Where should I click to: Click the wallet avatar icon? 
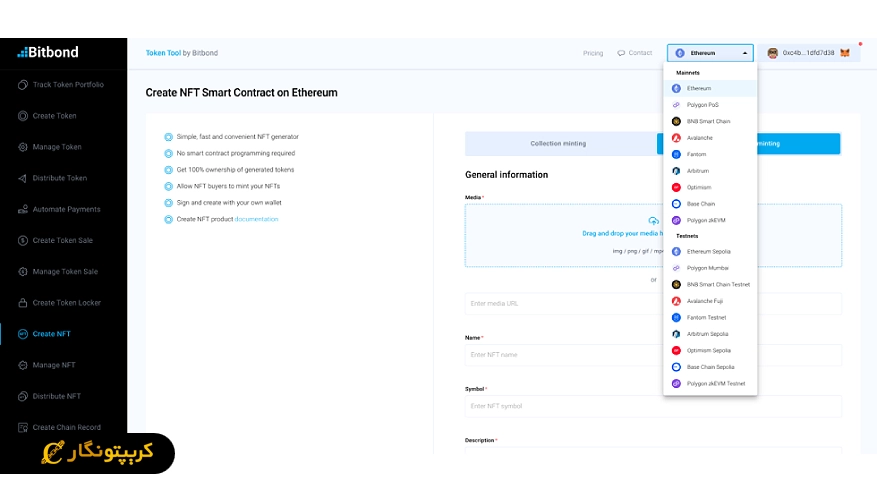773,53
